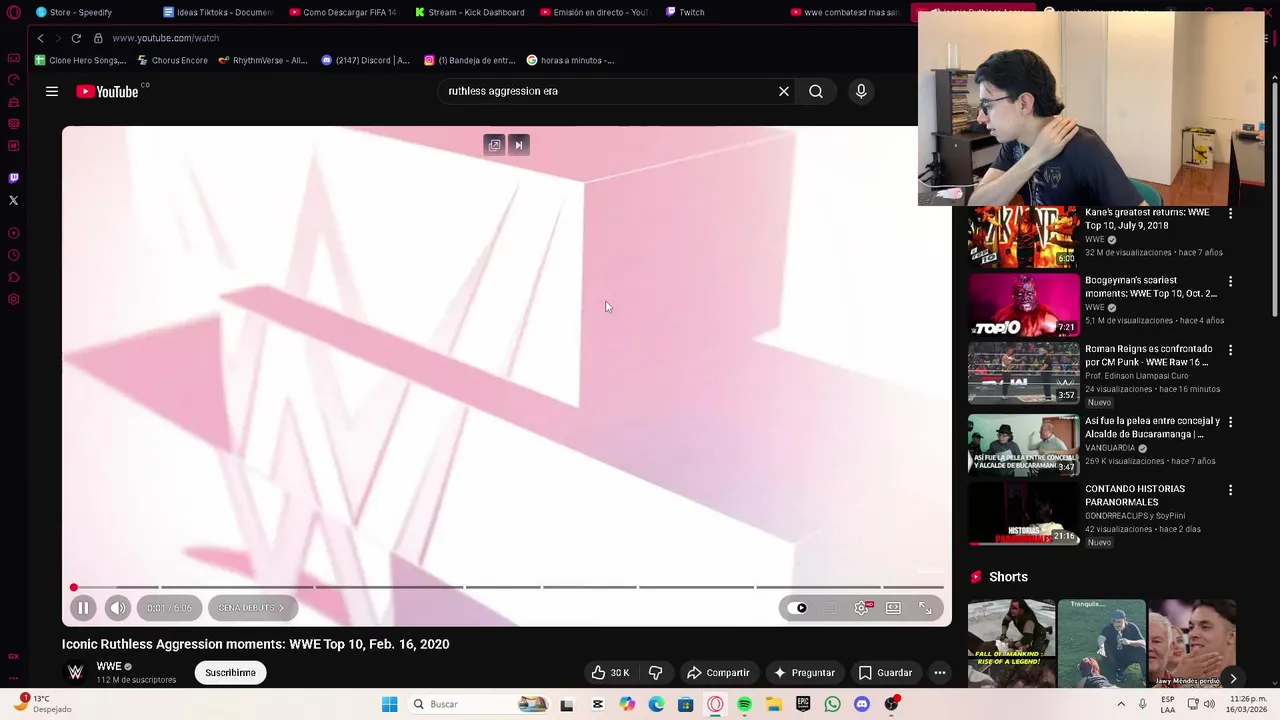Image resolution: width=1280 pixels, height=720 pixels.
Task: Open 'Clone Hero Songs' bookmark
Action: tap(81, 60)
